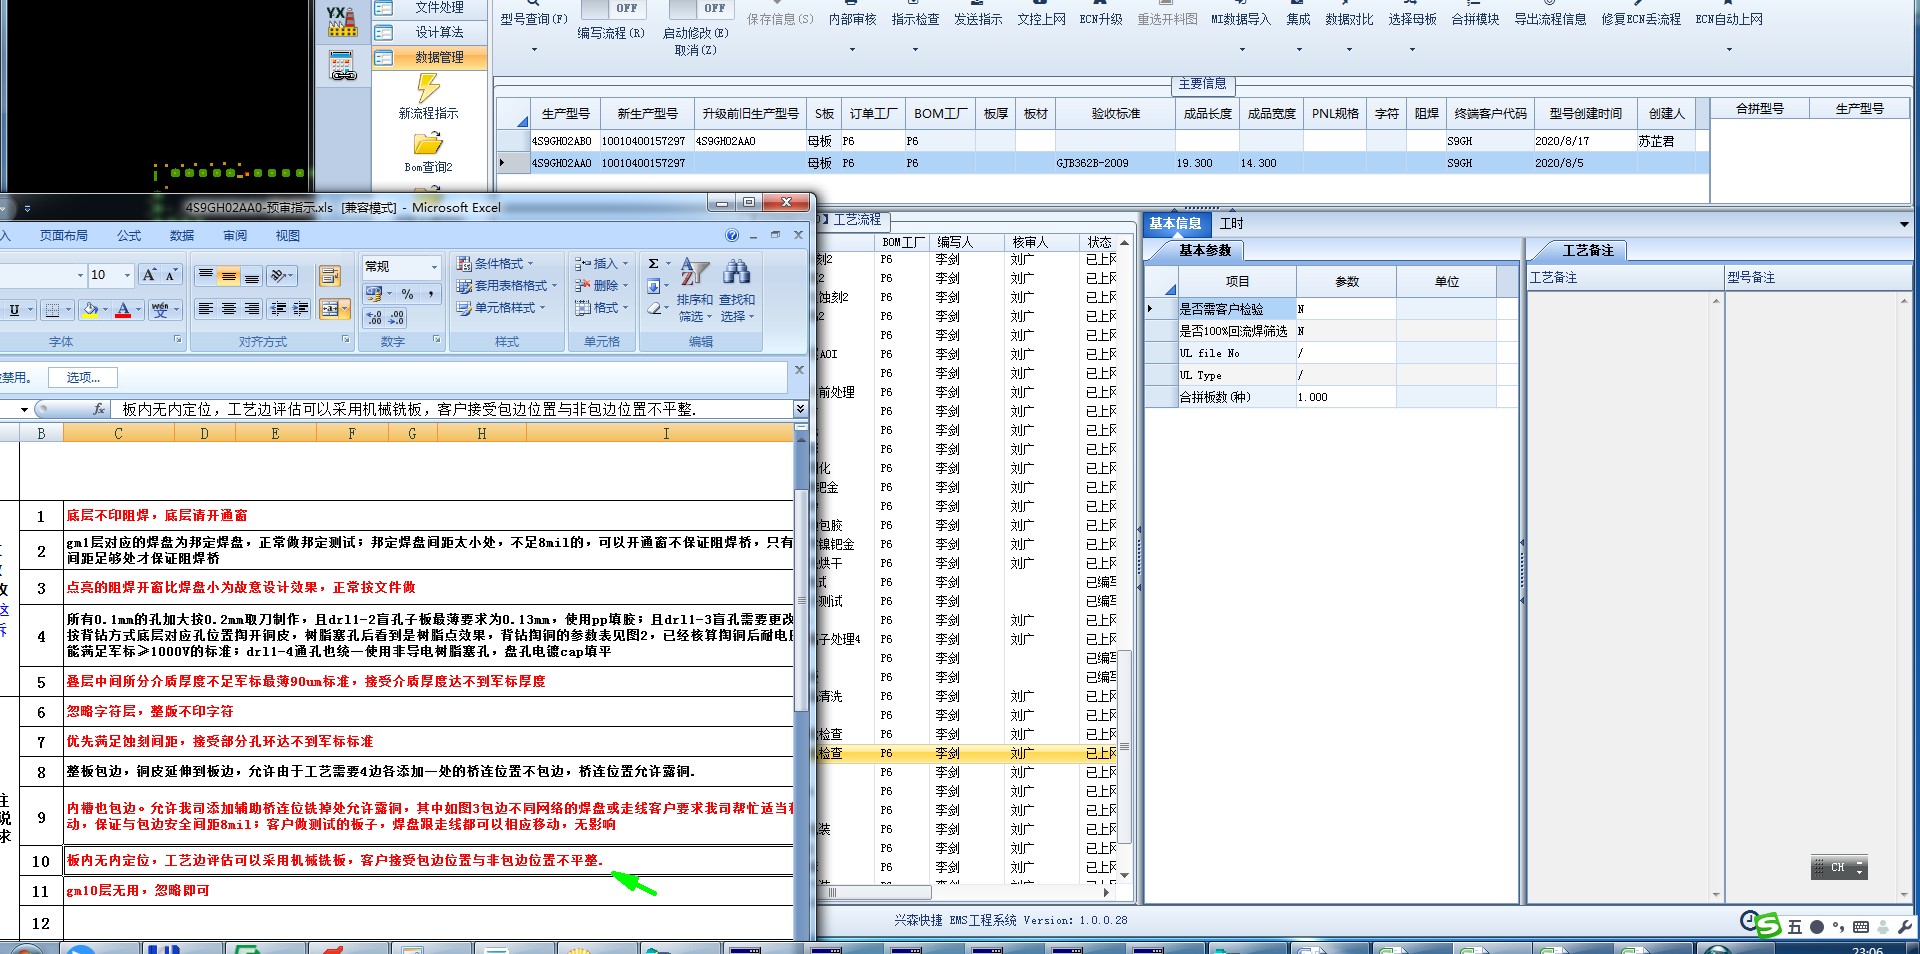Screen dimensions: 1920x954
Task: Click the fx insert function icon
Action: pos(99,409)
